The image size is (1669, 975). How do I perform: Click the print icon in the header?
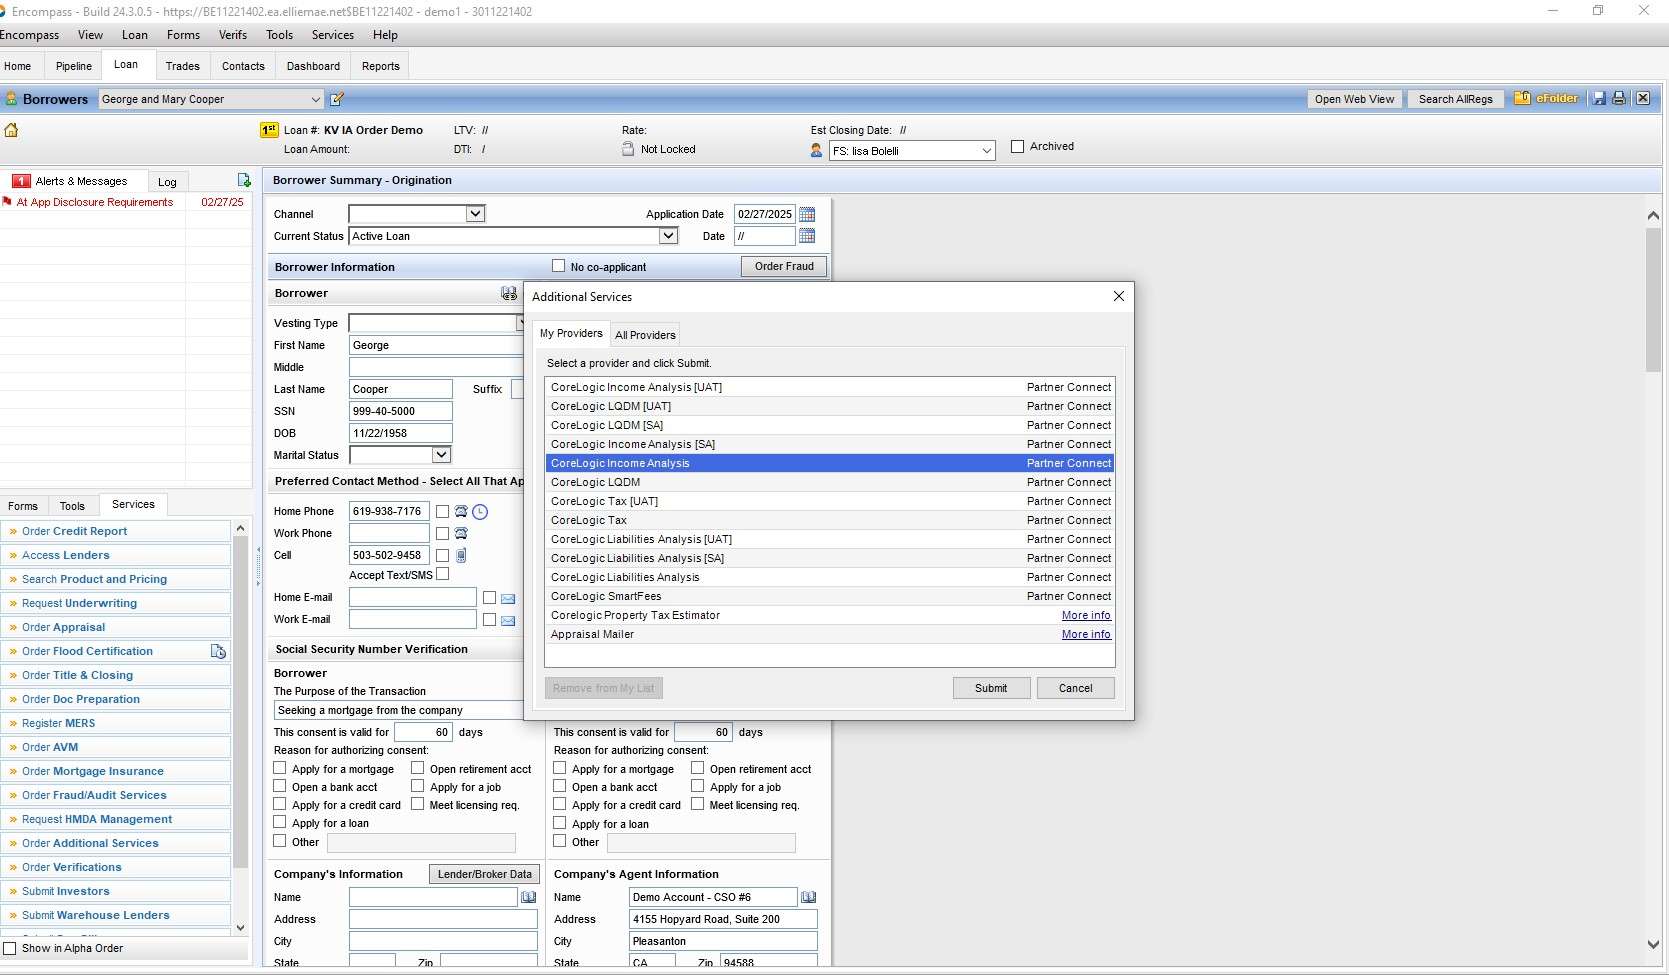(1619, 98)
